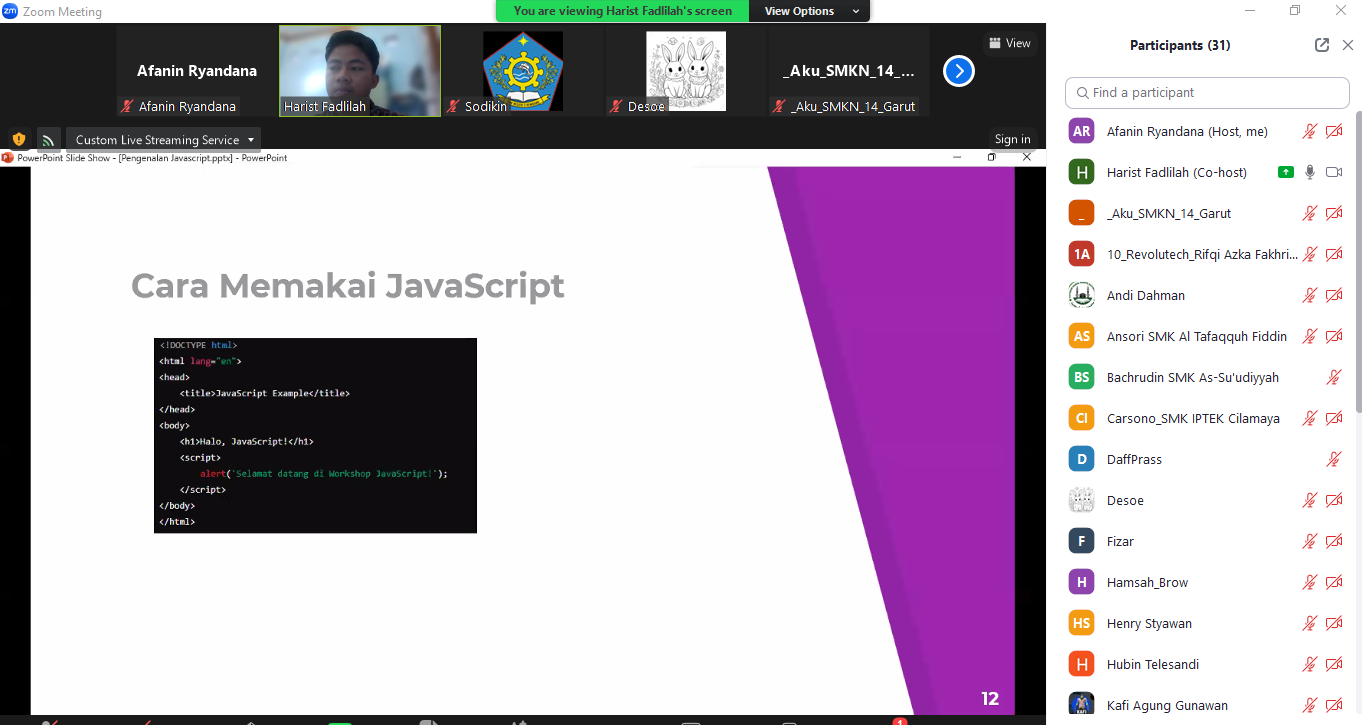
Task: Toggle Hamsah_Brow's muted mic icon
Action: (1310, 582)
